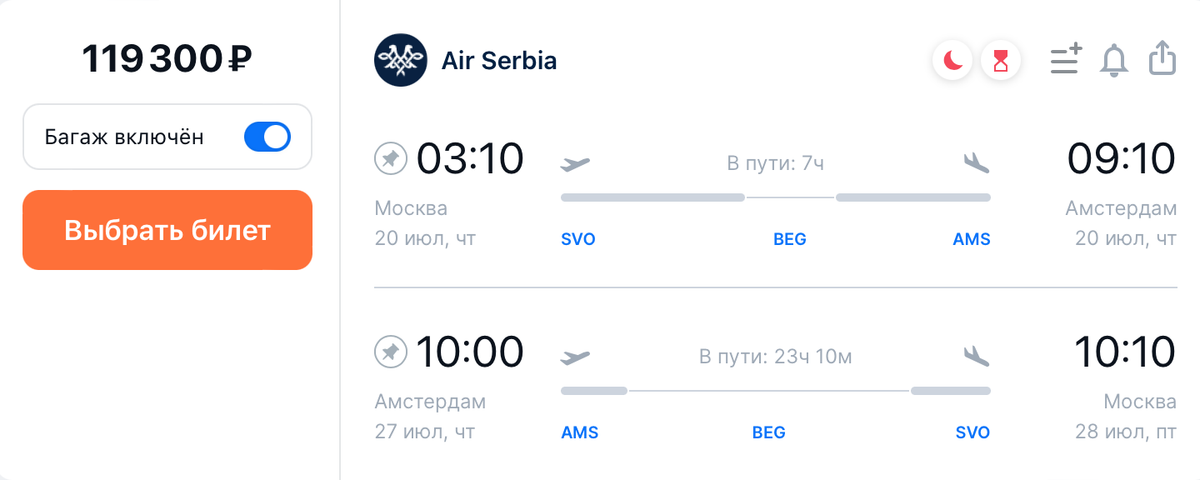The image size is (1200, 480).
Task: Click the red moon night-flight badge
Action: tap(953, 62)
